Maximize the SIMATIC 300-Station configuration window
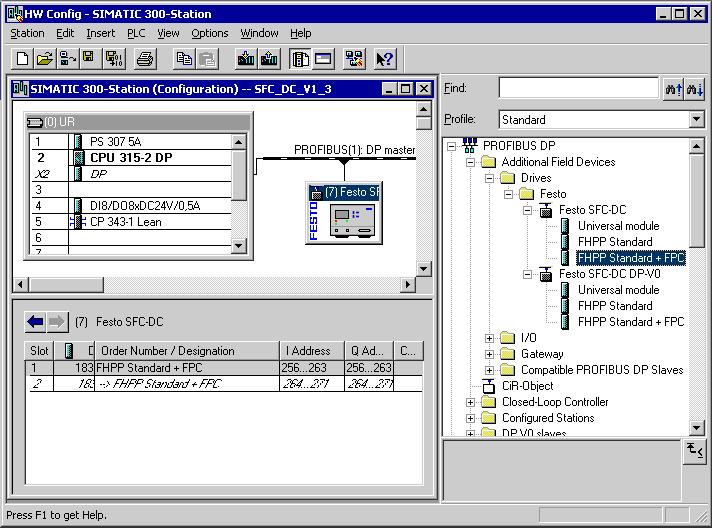712x528 pixels. [x=405, y=89]
